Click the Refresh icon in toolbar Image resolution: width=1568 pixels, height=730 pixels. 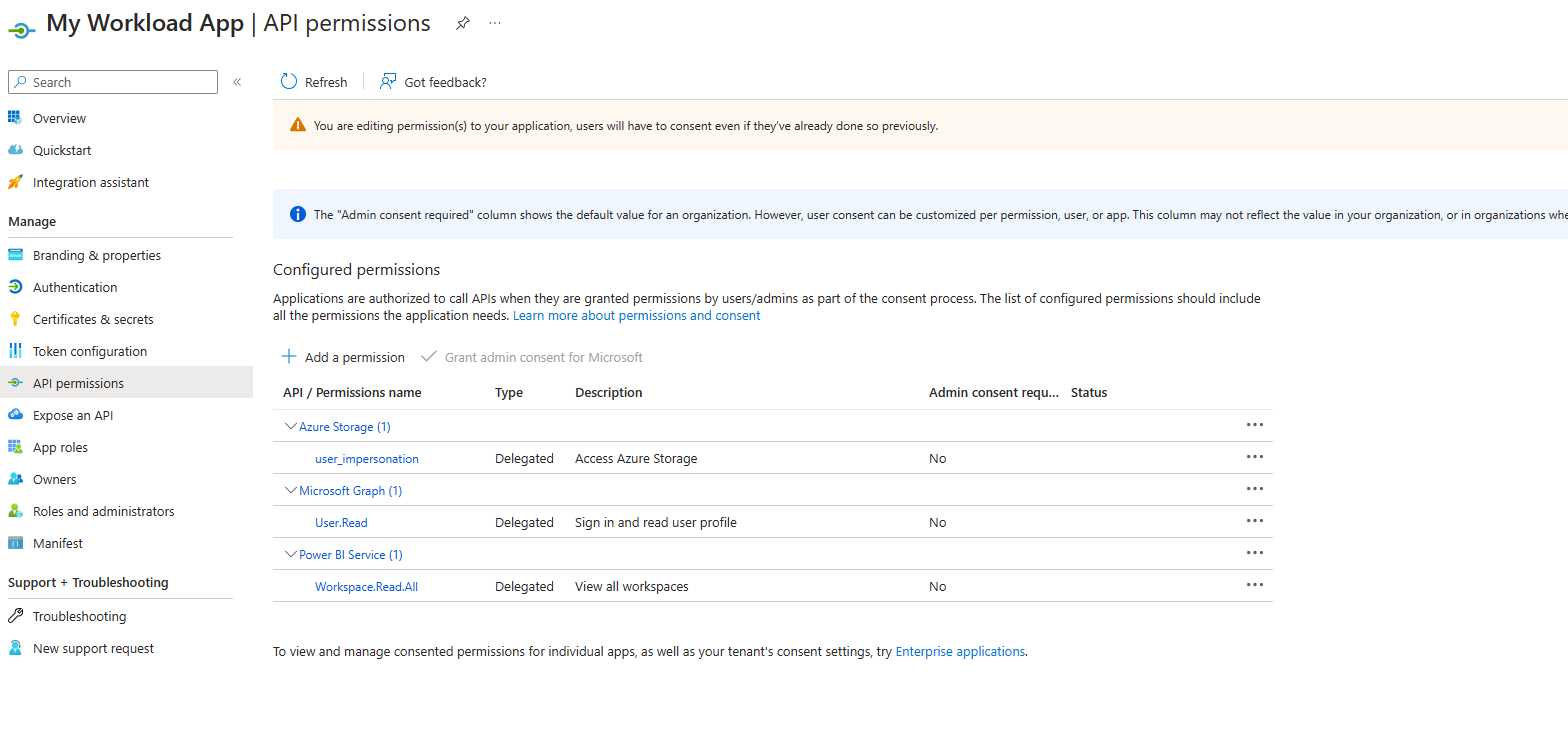pyautogui.click(x=289, y=82)
